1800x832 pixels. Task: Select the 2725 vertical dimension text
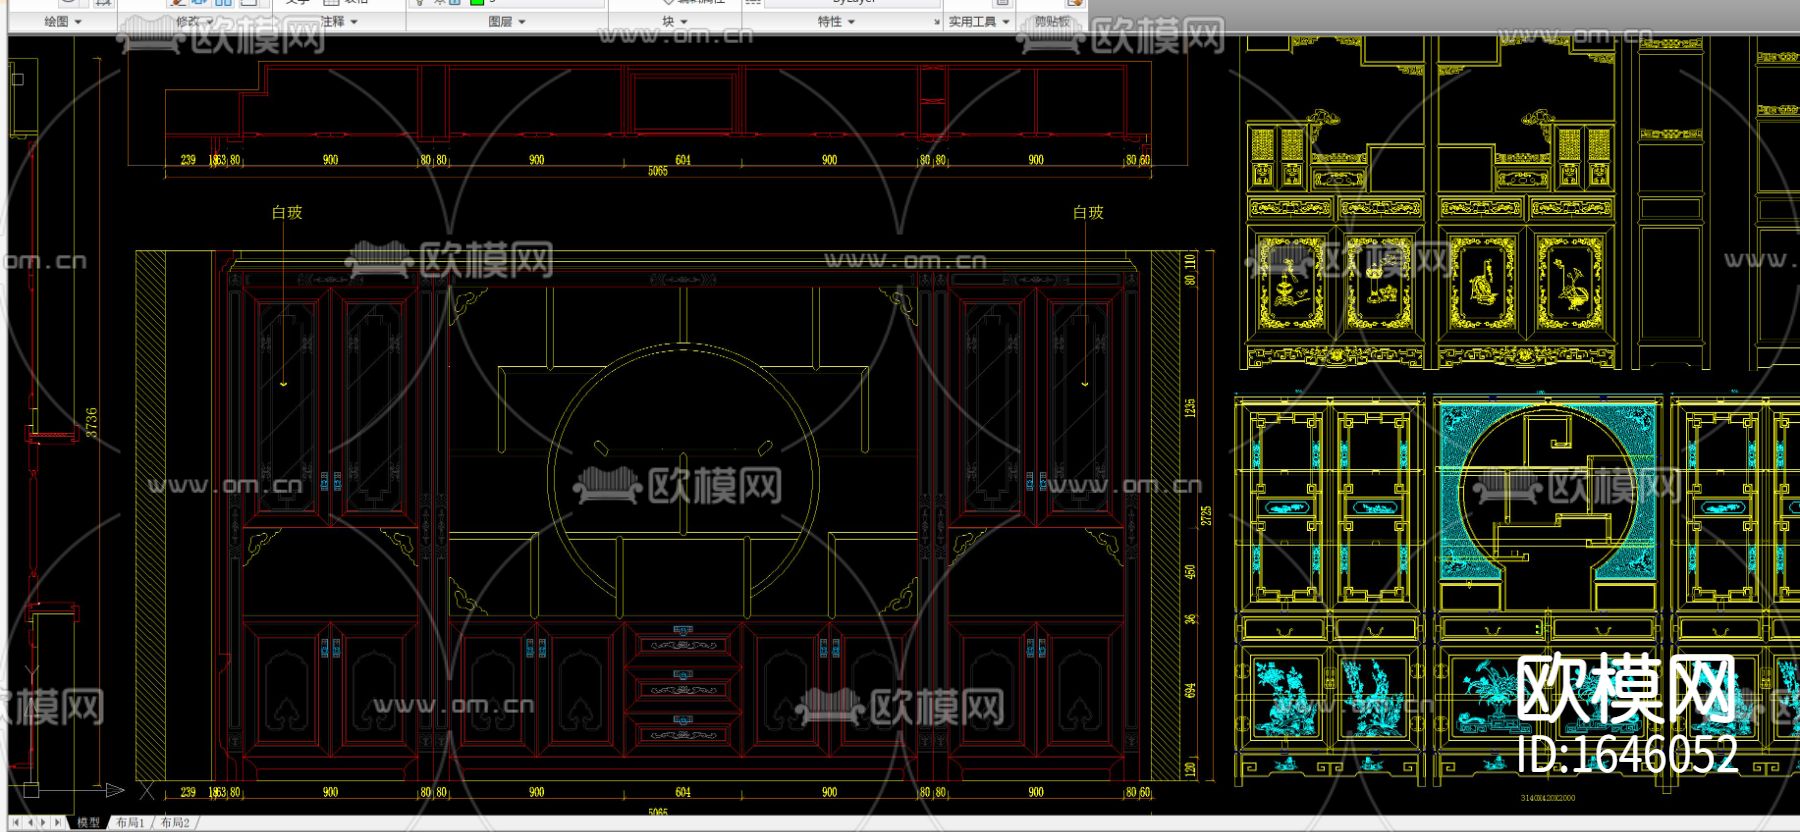[x=1206, y=515]
